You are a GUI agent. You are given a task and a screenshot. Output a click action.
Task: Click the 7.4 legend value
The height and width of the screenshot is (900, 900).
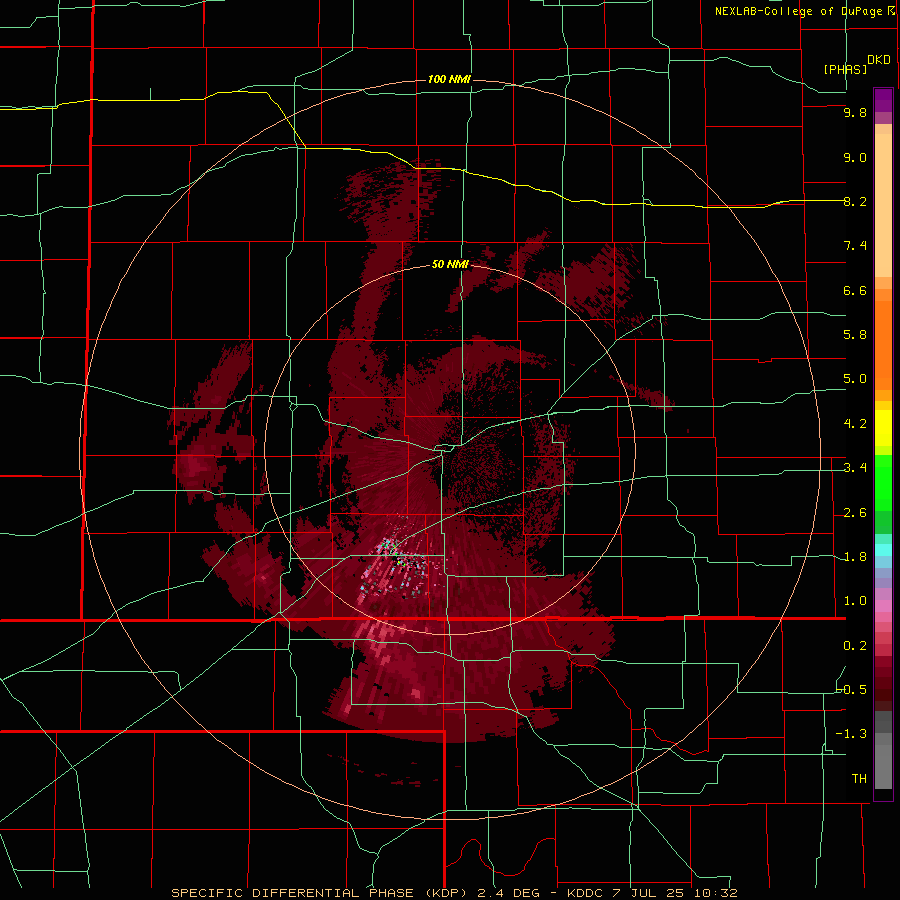pyautogui.click(x=855, y=246)
